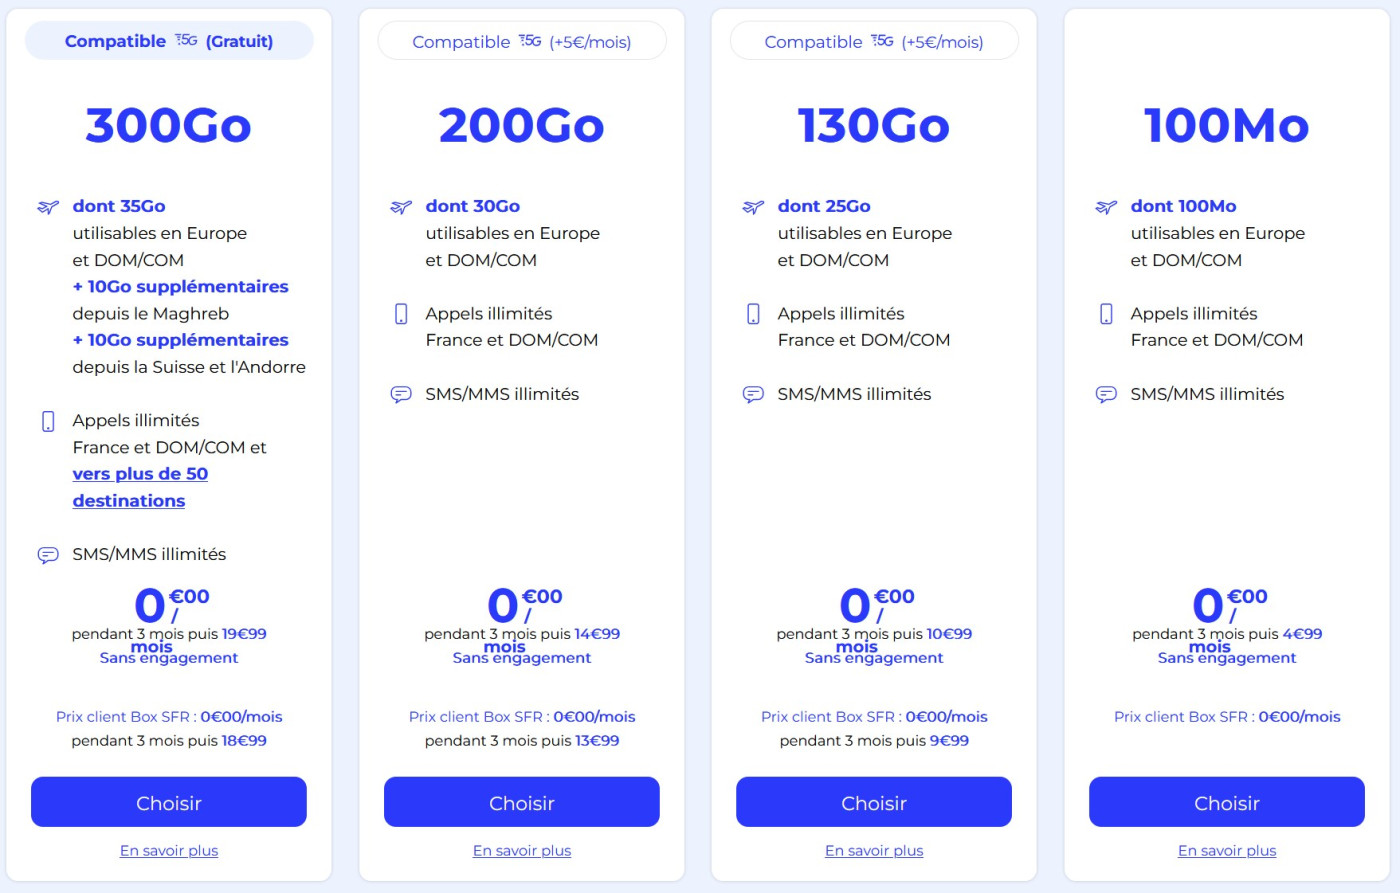Click the roaming plane icon on the 300Go plan
This screenshot has width=1400, height=893.
pyautogui.click(x=47, y=206)
